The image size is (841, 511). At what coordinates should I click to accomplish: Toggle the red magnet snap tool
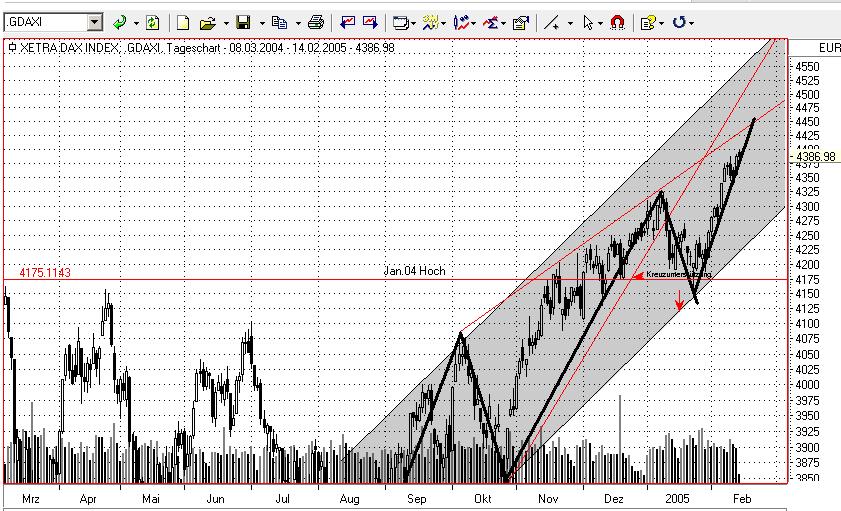click(618, 23)
